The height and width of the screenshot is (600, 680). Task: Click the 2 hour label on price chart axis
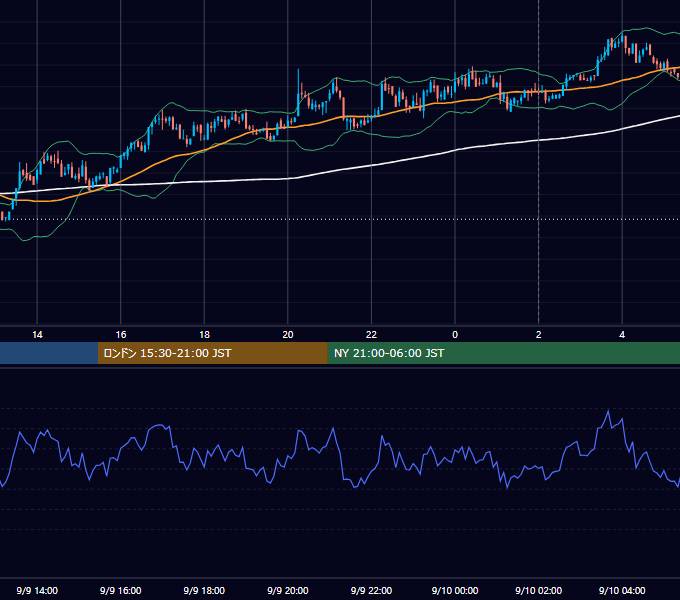tap(539, 335)
